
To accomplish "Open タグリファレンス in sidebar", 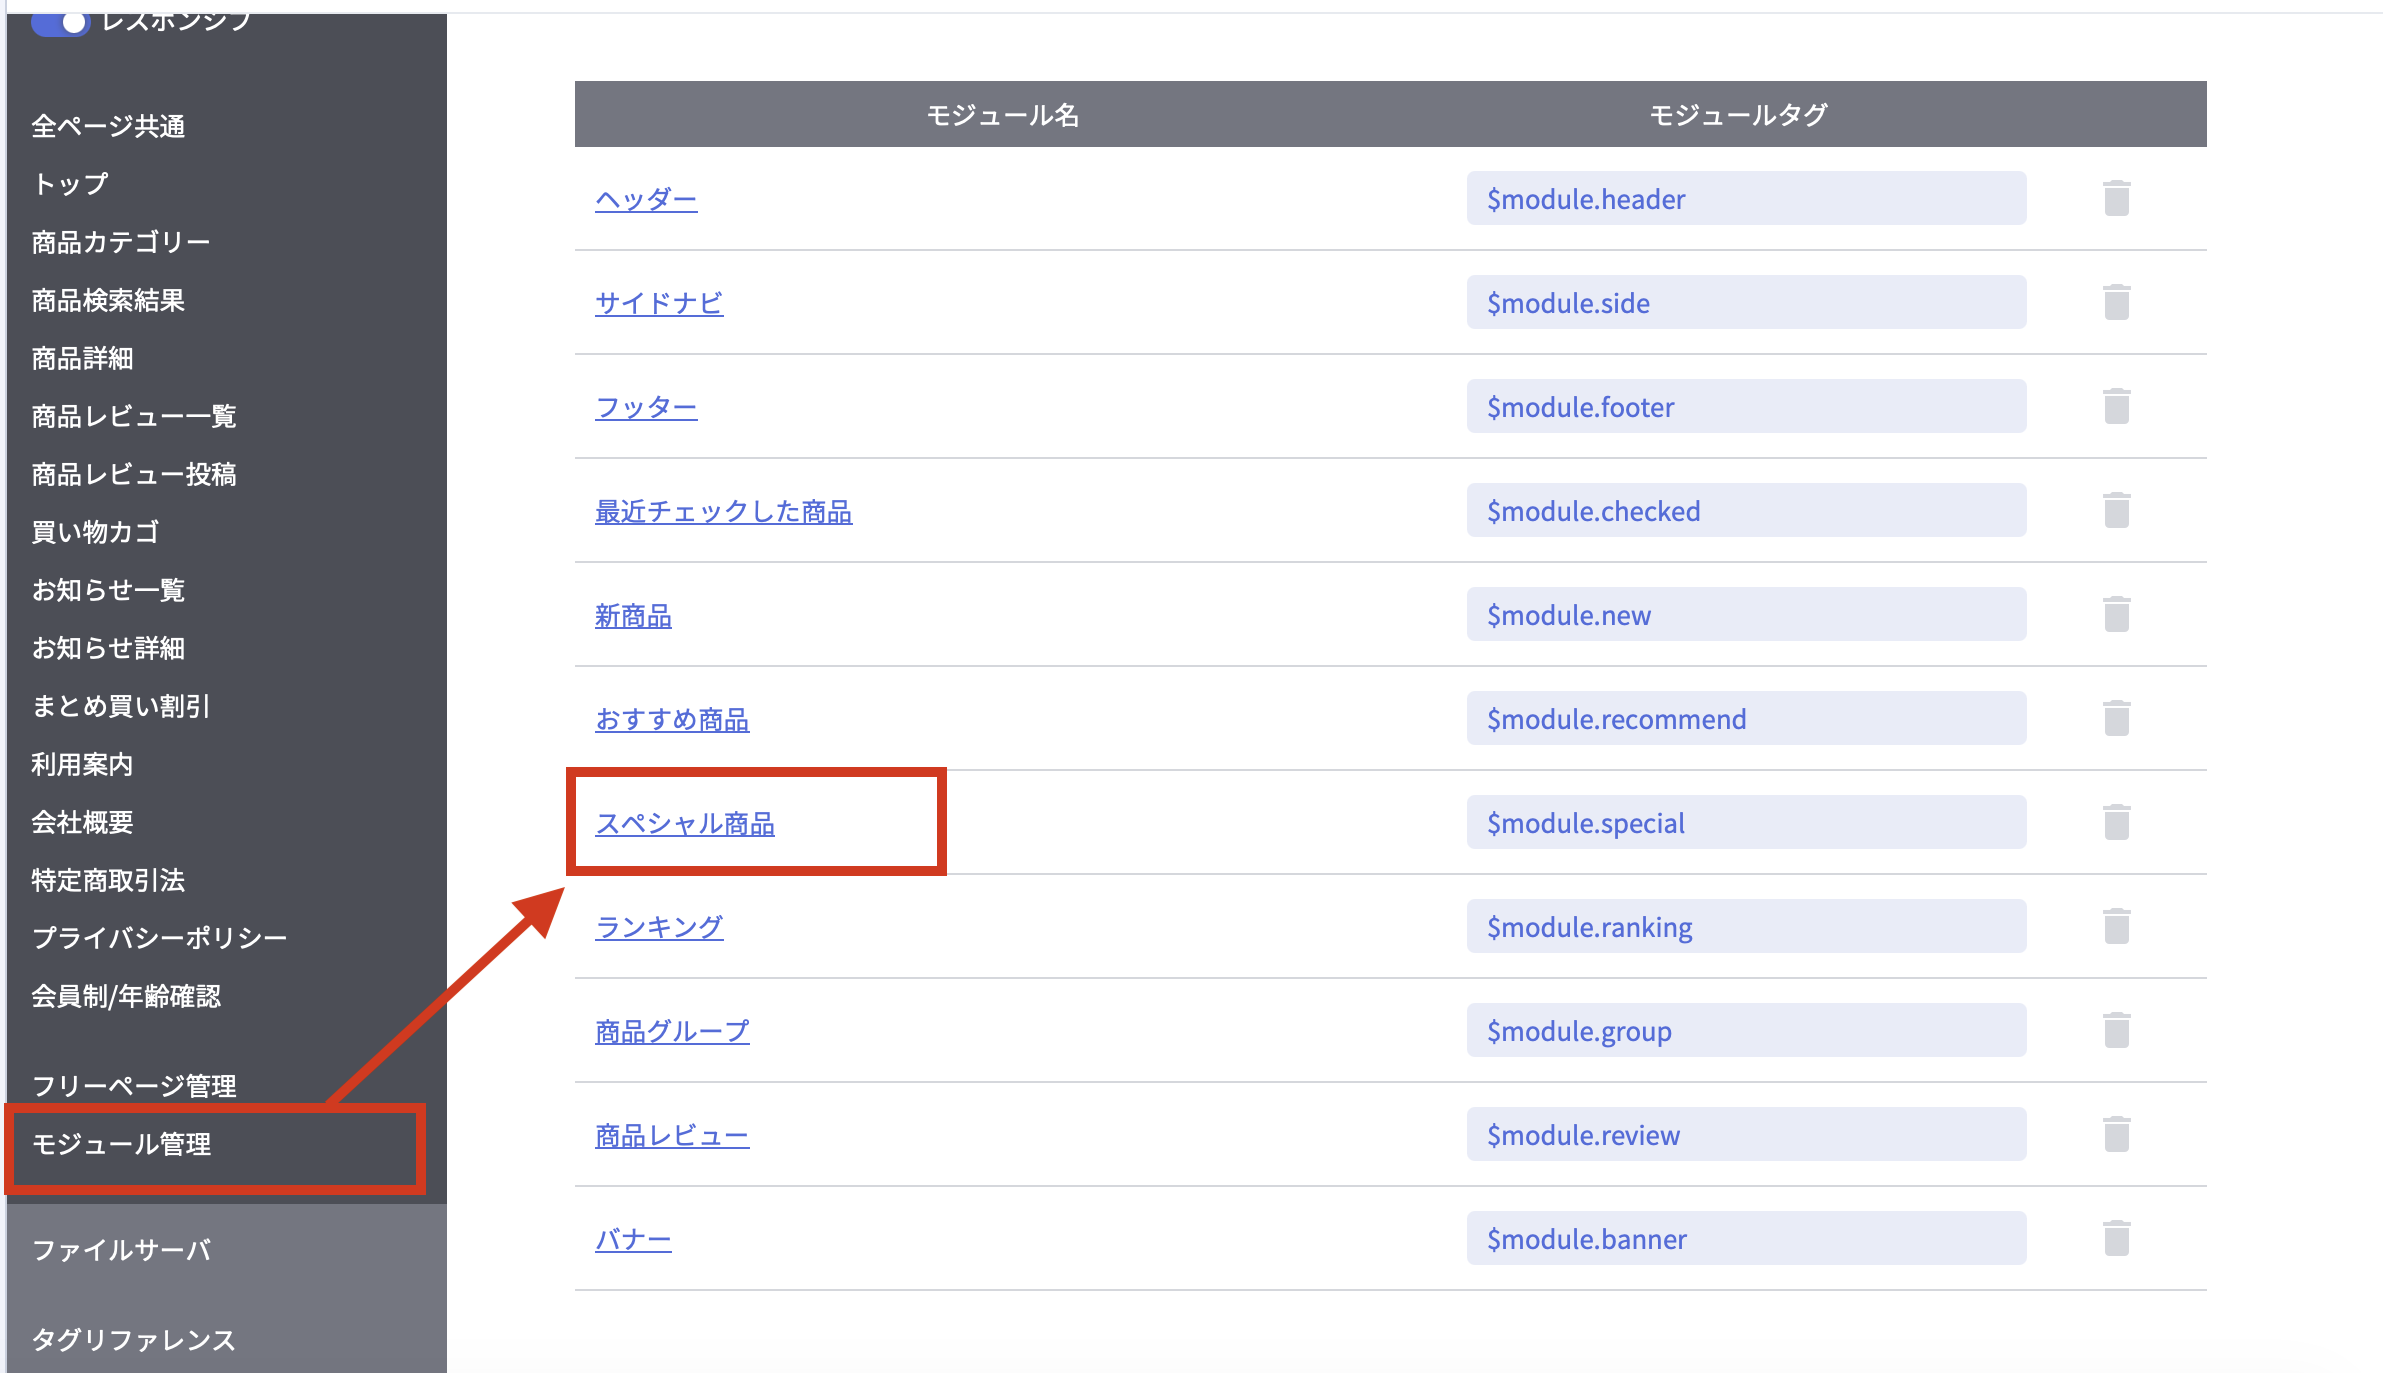I will [x=133, y=1340].
